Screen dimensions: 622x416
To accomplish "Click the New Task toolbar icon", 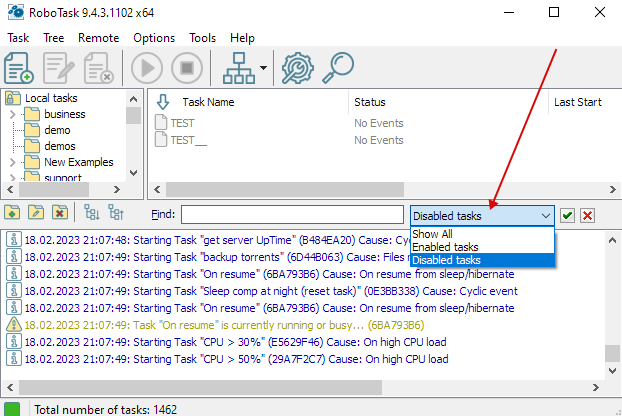I will tap(19, 68).
